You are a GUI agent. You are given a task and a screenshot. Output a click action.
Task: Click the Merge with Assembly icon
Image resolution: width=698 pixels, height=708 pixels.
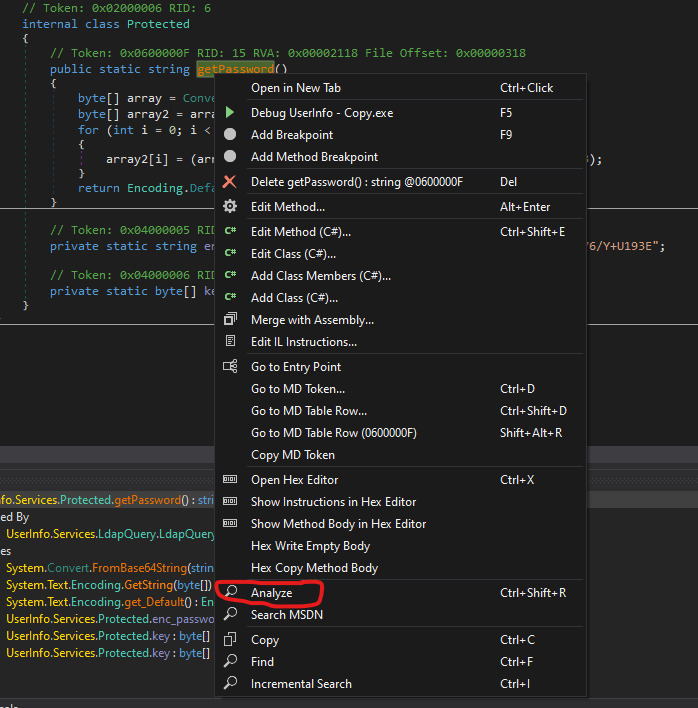230,320
